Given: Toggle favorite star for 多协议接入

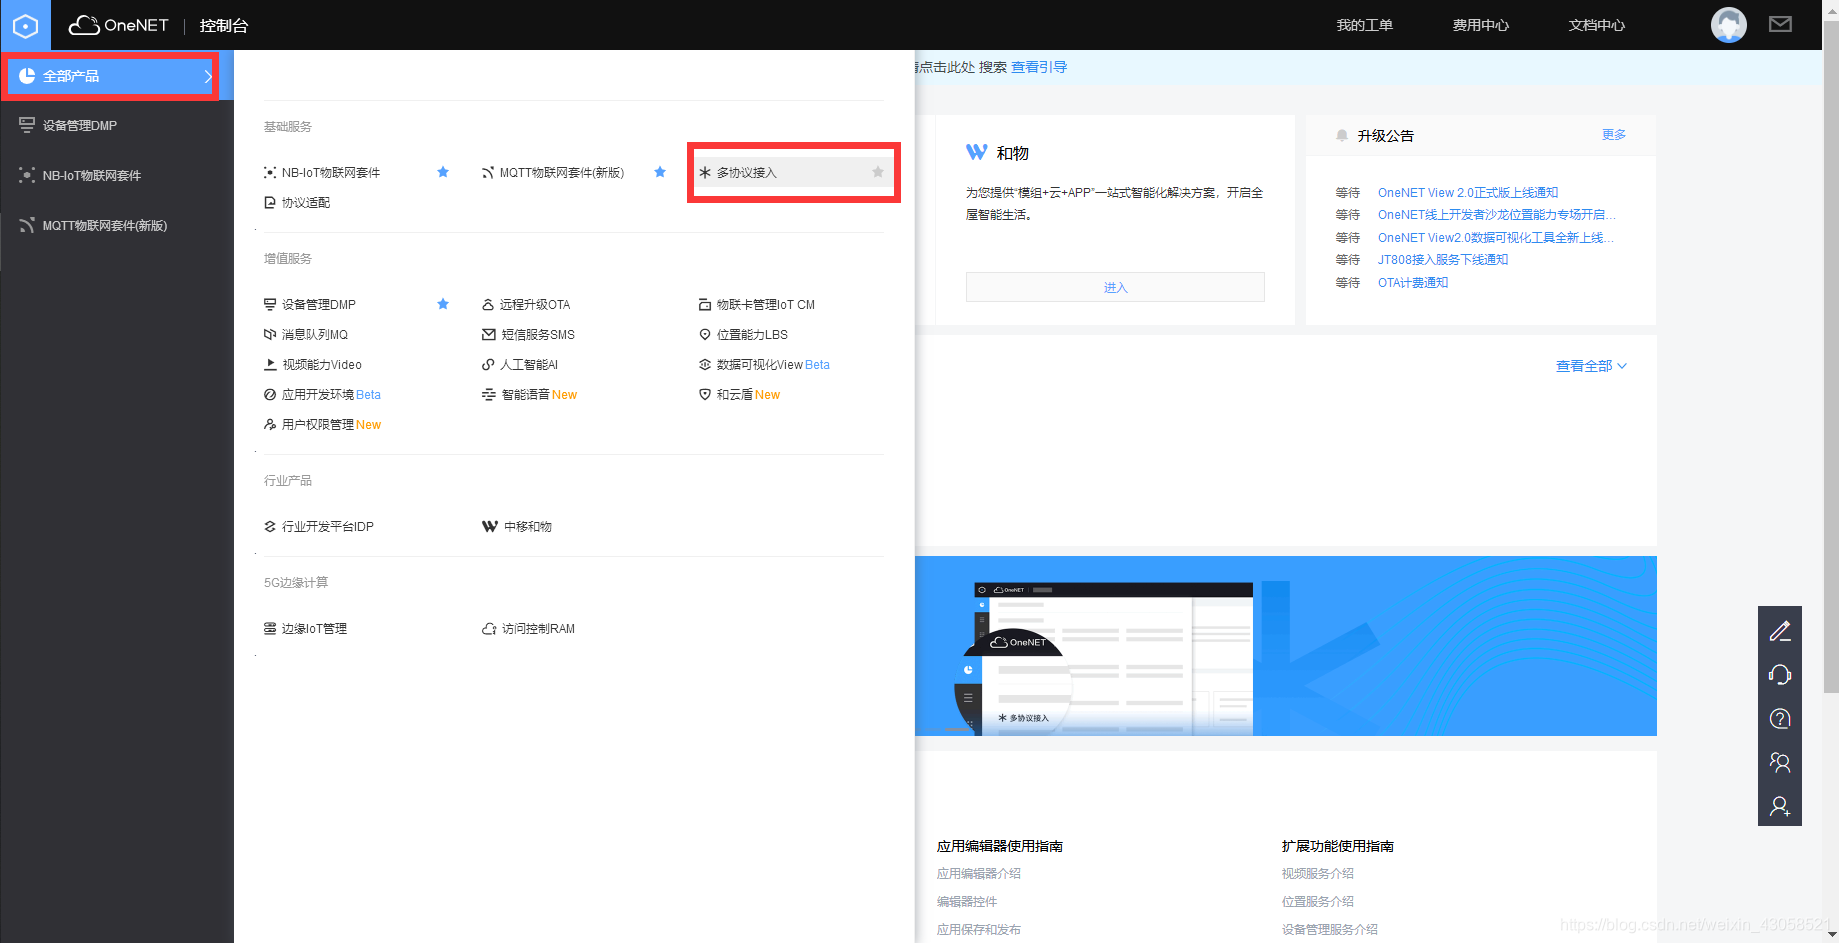Looking at the screenshot, I should 878,172.
